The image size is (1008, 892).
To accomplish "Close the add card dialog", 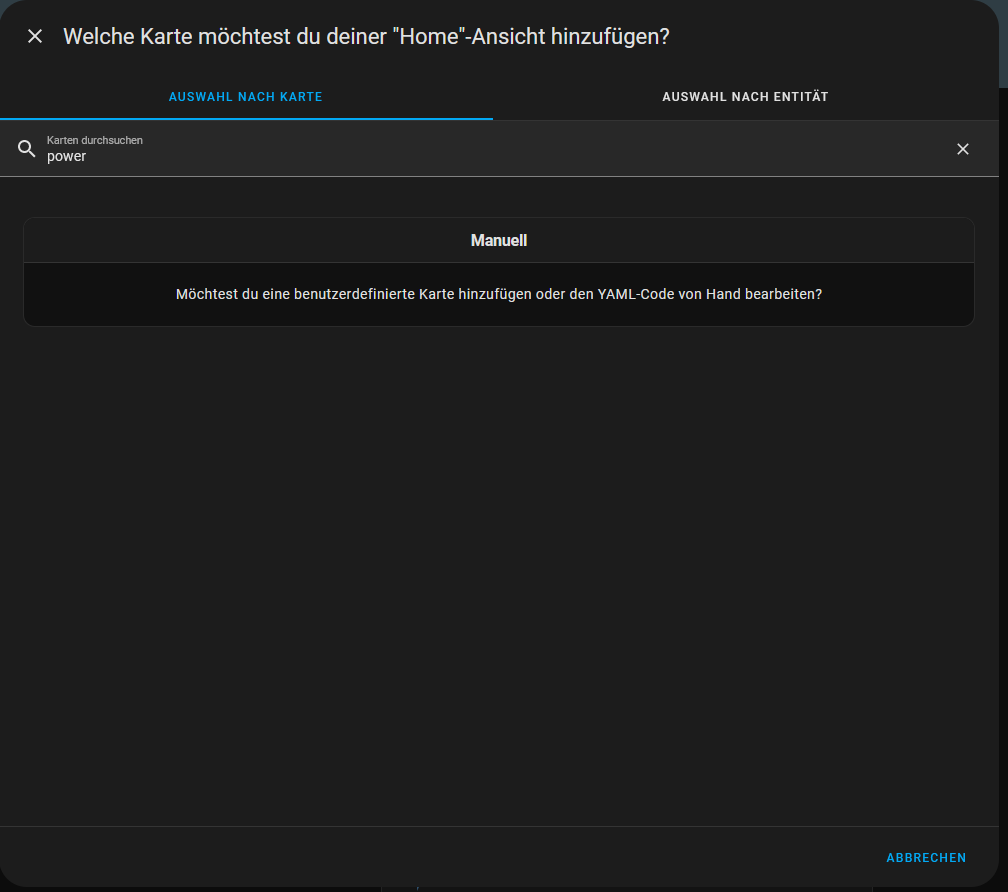I will 35,37.
